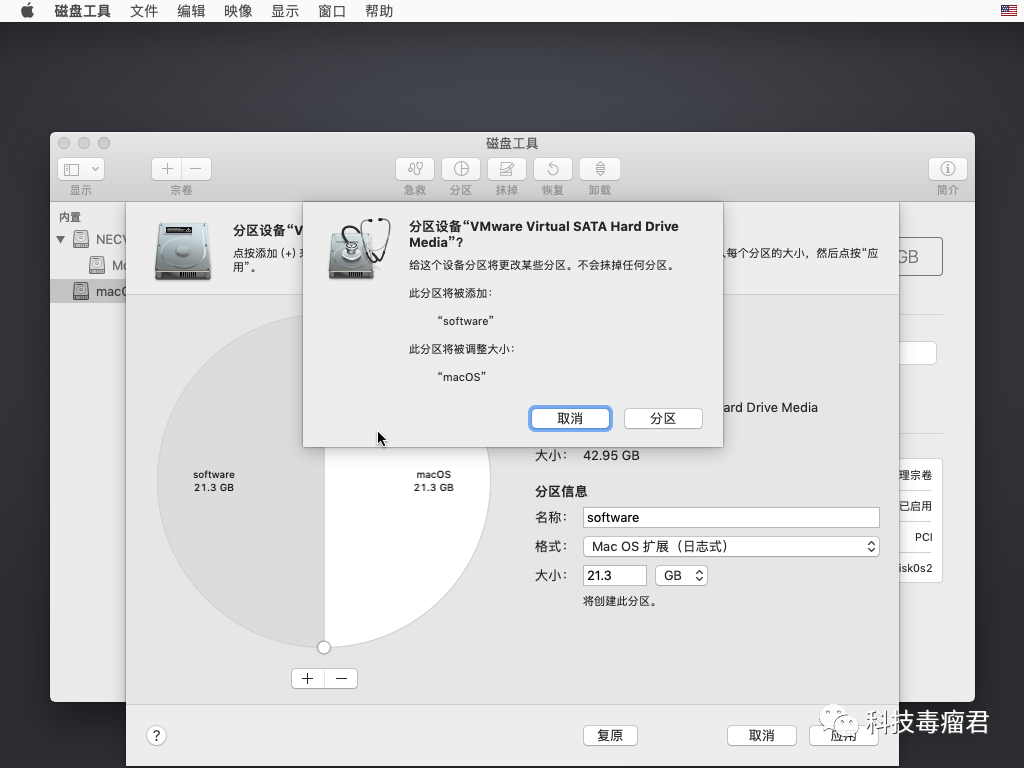Click the US flag input source icon
1024x768 pixels.
[x=1008, y=10]
